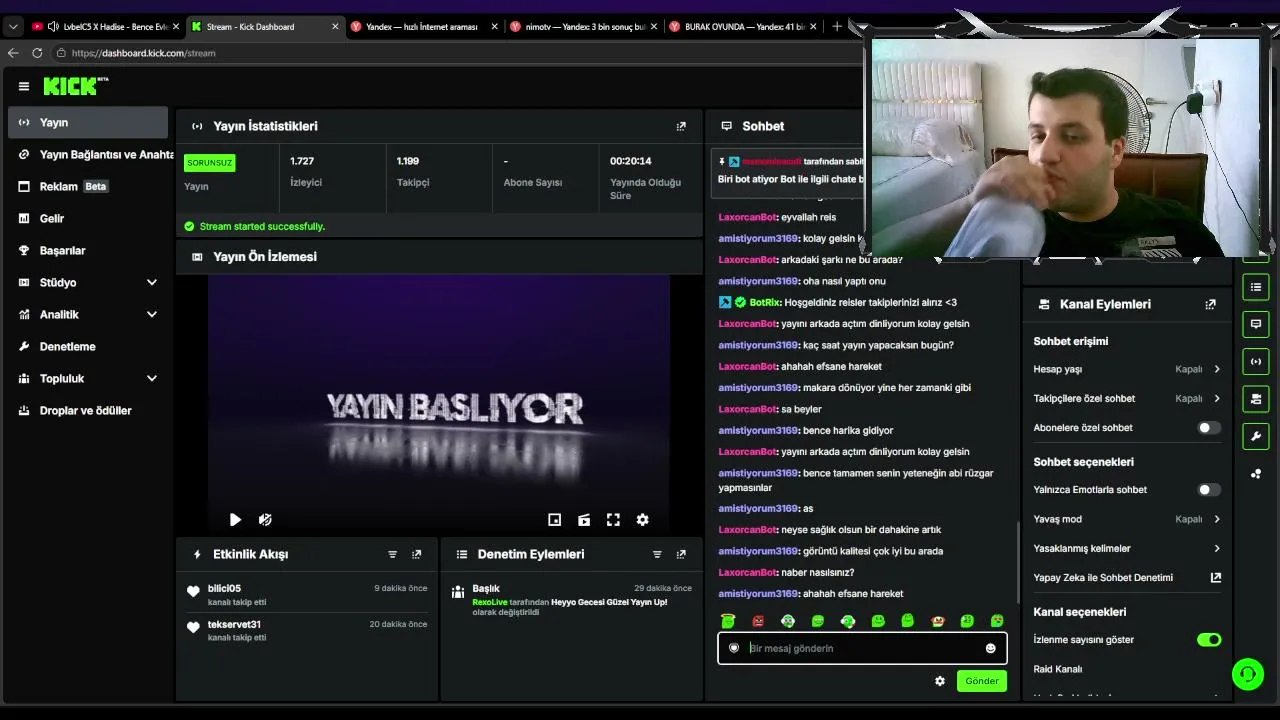Go back in browser history
This screenshot has width=1280, height=720.
point(13,53)
